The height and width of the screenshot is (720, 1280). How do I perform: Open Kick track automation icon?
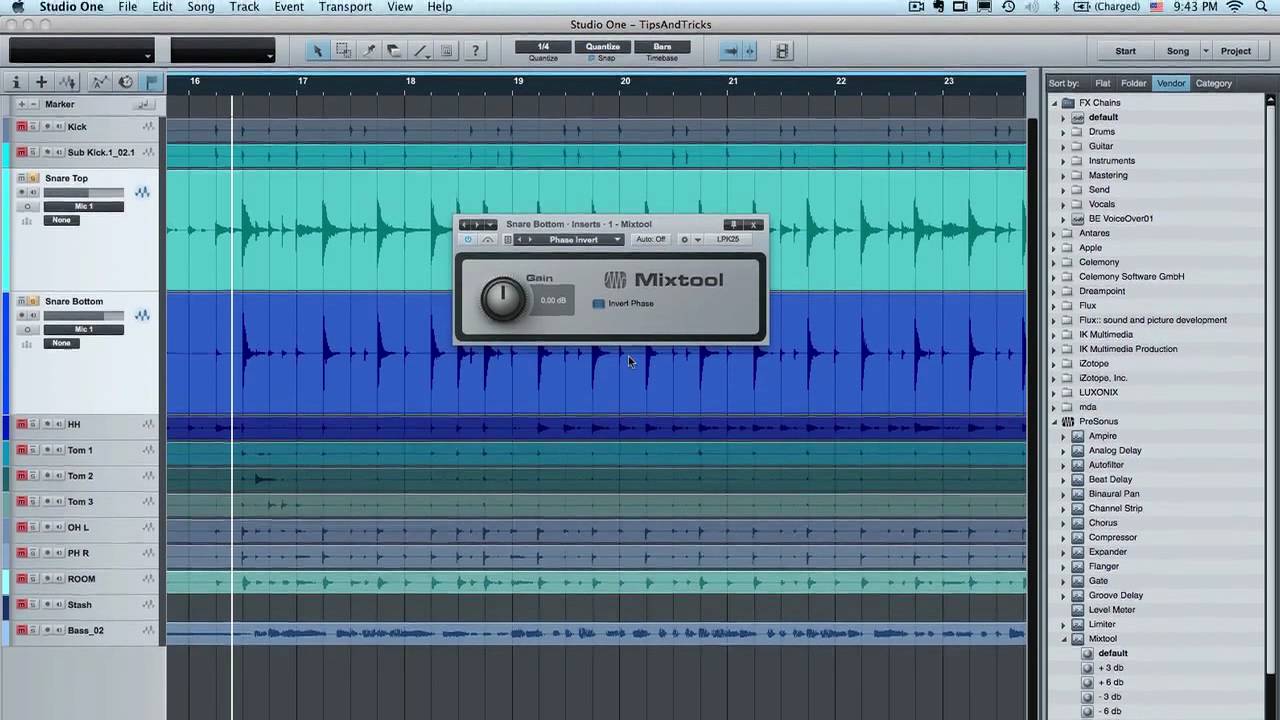149,126
